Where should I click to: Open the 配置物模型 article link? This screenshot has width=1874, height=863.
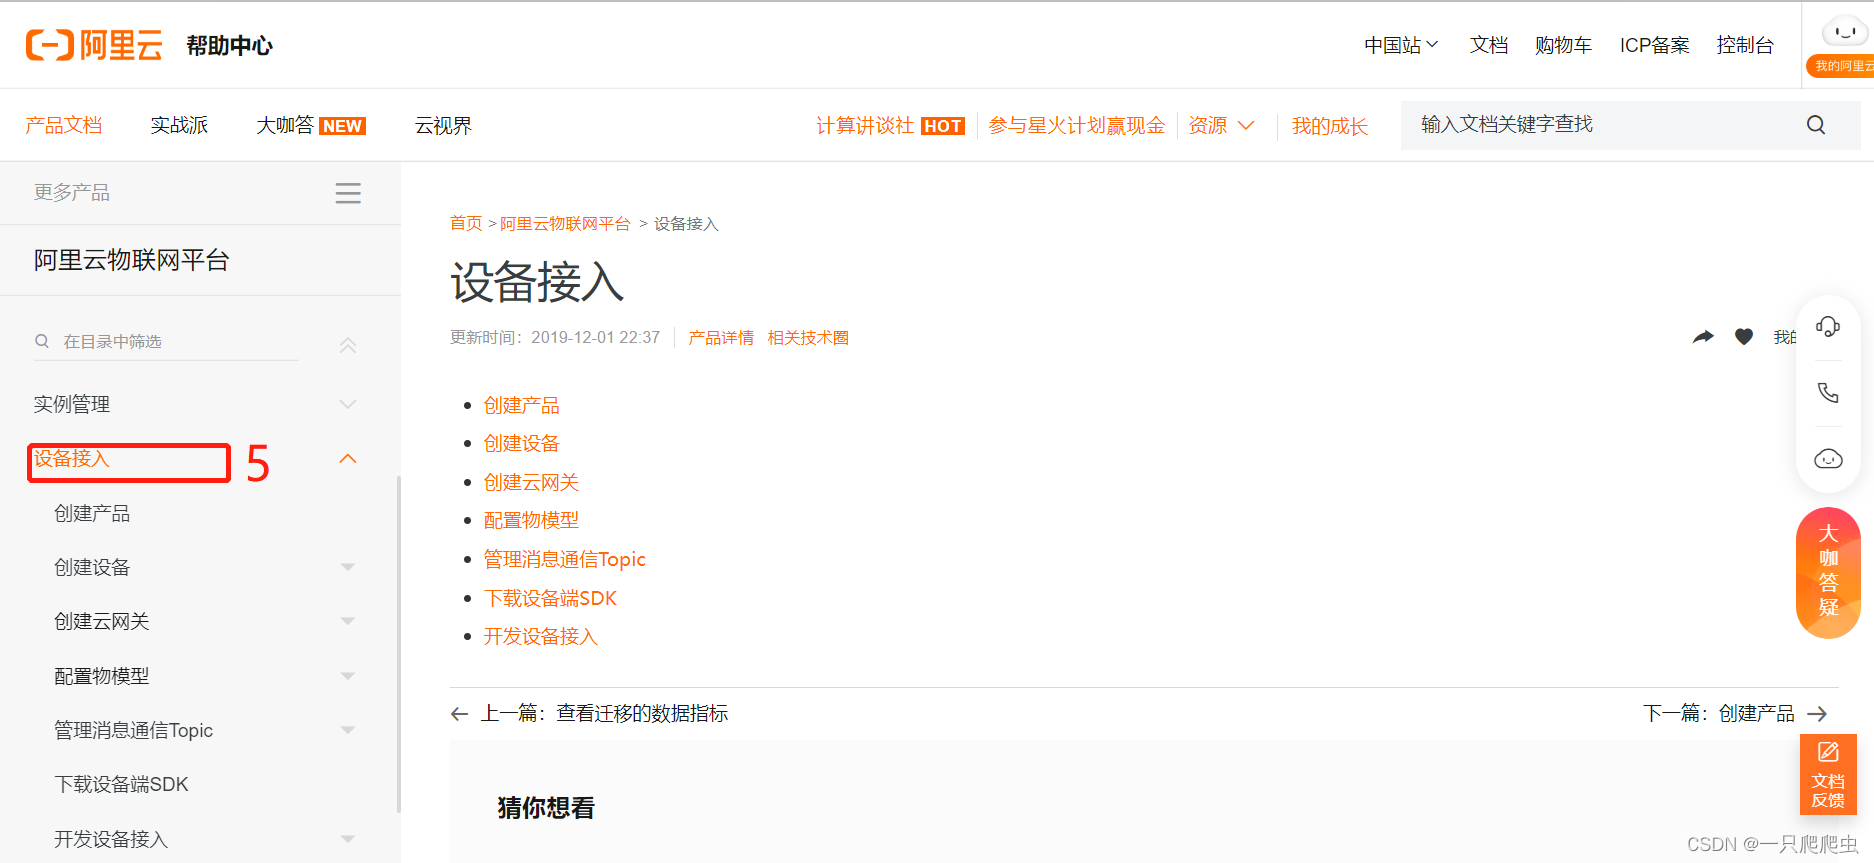531,520
